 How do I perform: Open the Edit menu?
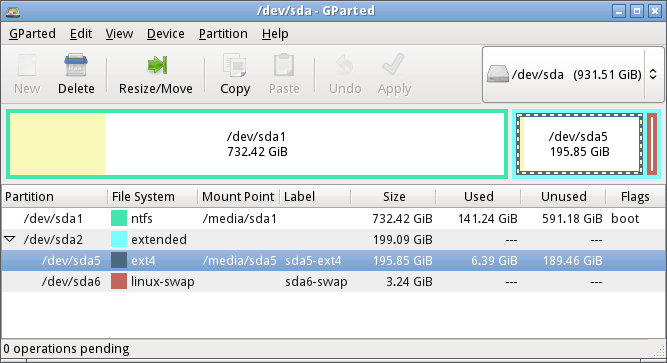point(81,34)
